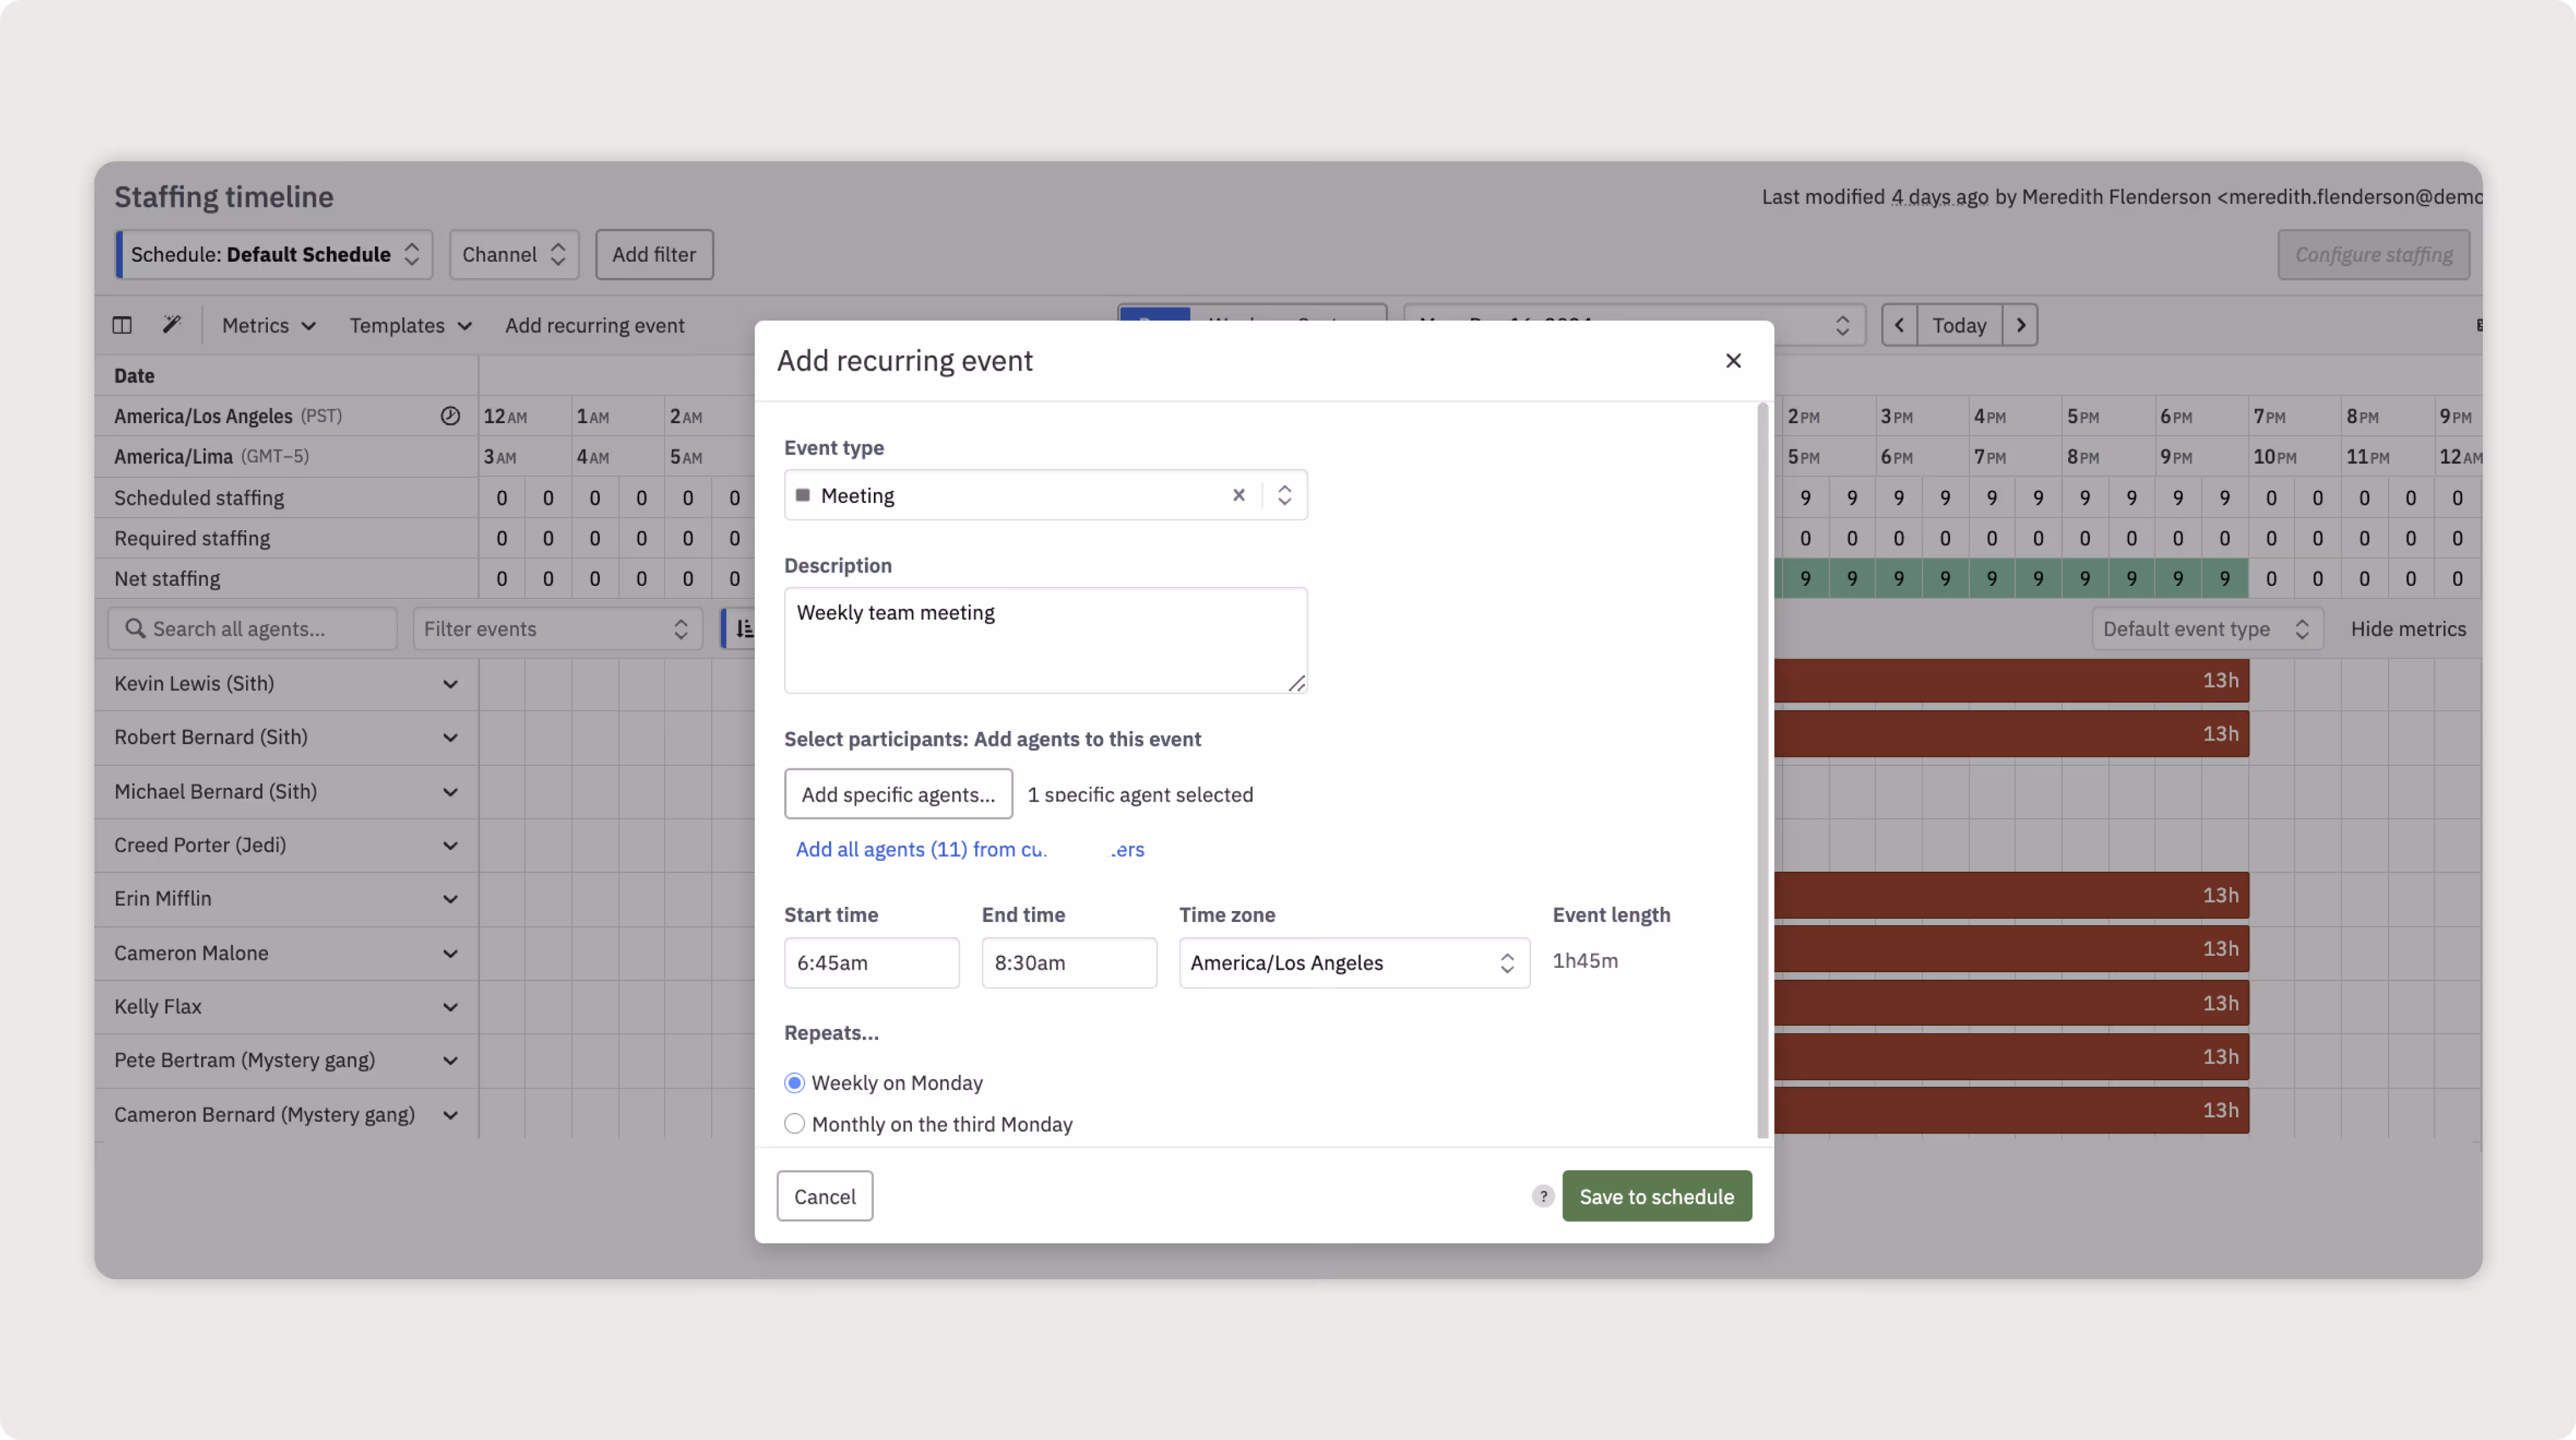Open the Channel filter dropdown
The height and width of the screenshot is (1440, 2576).
click(x=514, y=254)
